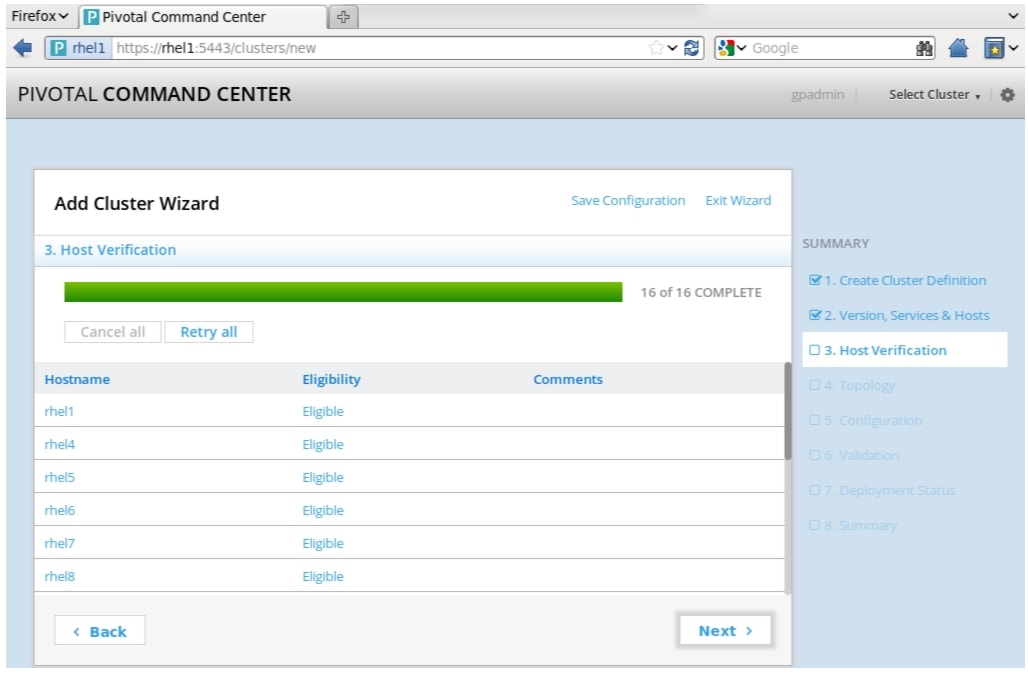Click Eligible status for rhel8
The height and width of the screenshot is (696, 1028).
coord(323,577)
